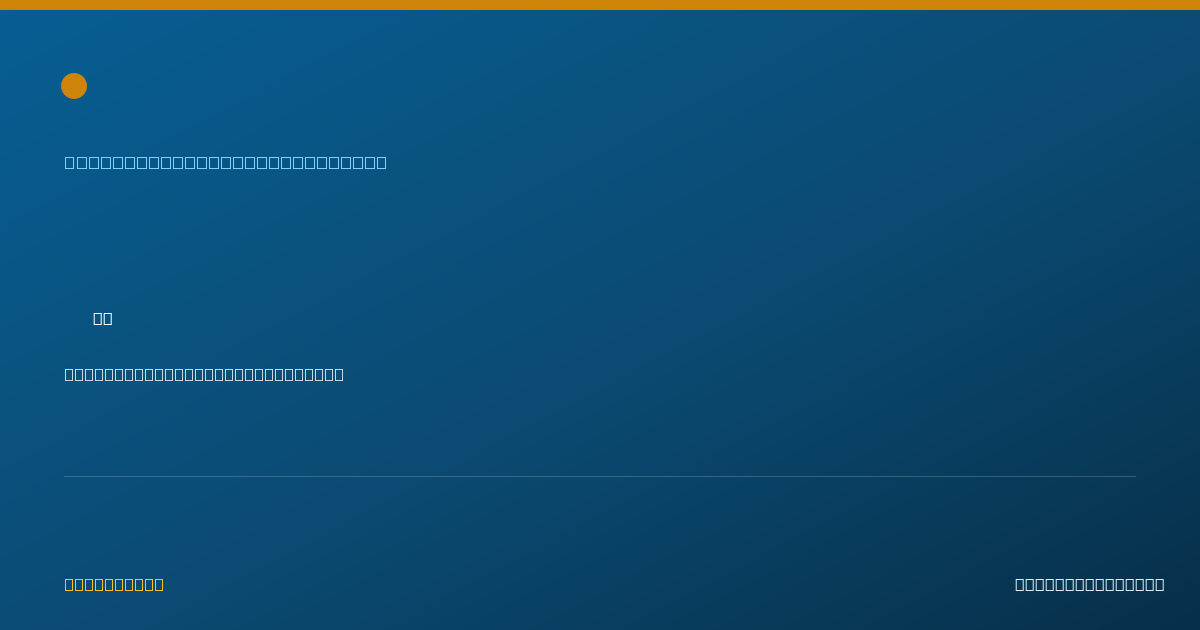Click the middle of the light-blue text line
Image resolution: width=1200 pixels, height=630 pixels.
226,162
